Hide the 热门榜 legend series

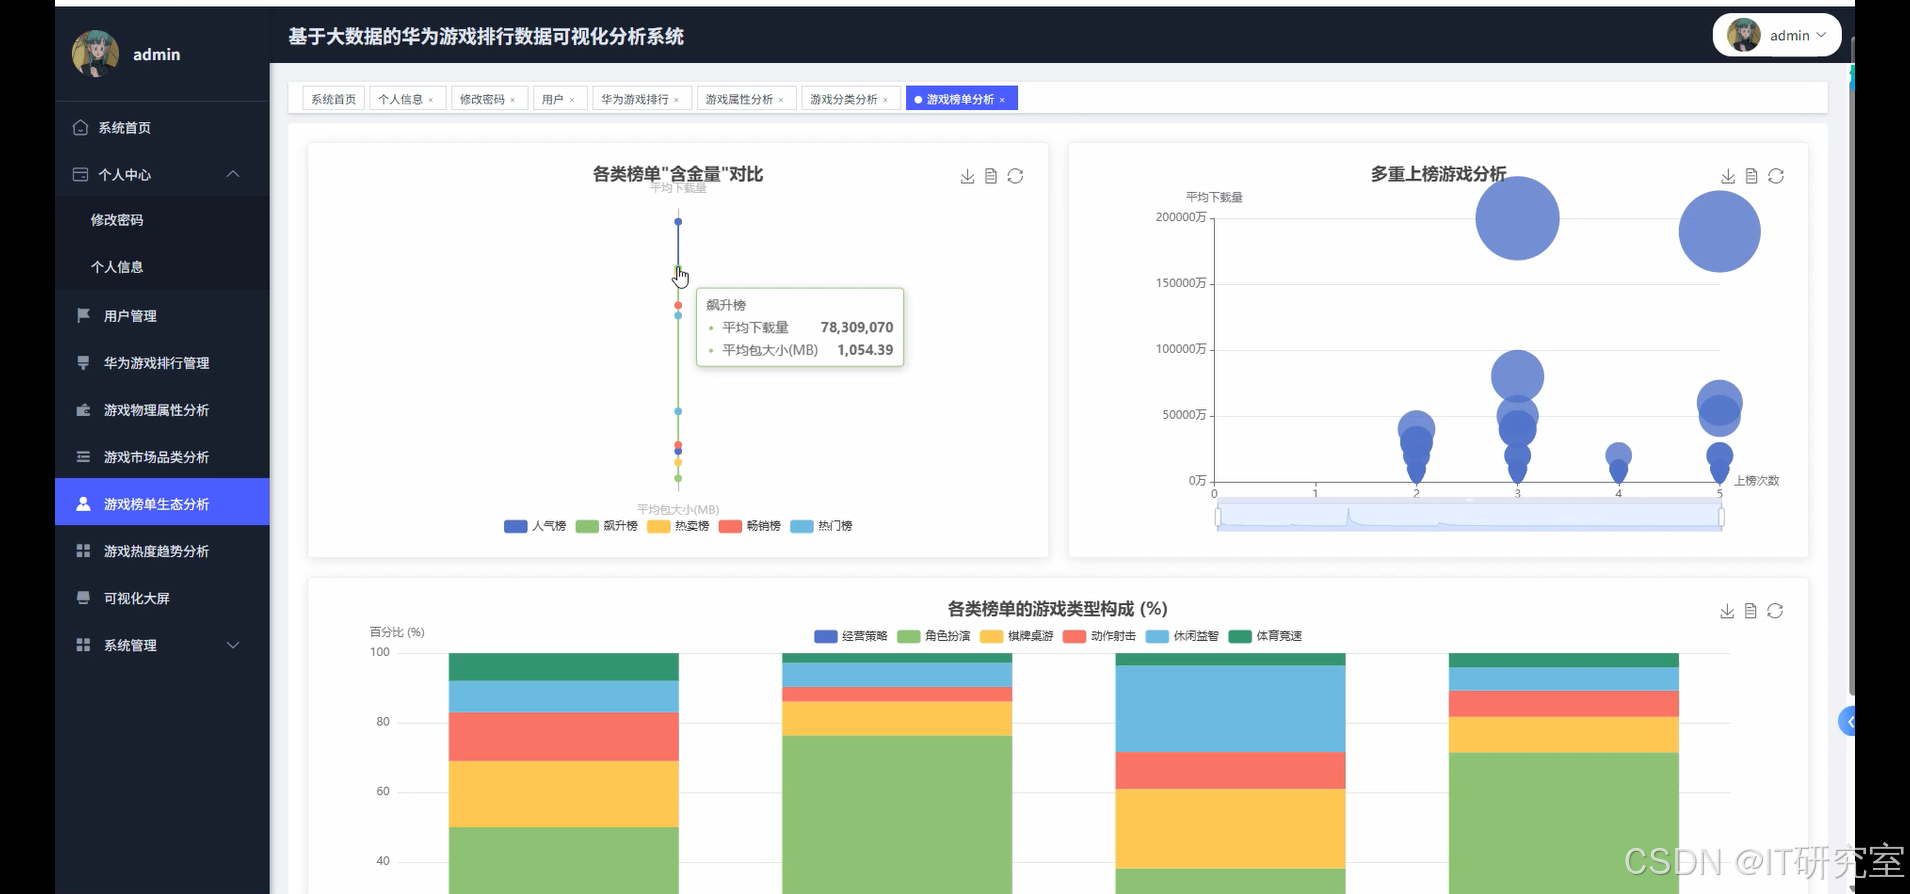(821, 526)
